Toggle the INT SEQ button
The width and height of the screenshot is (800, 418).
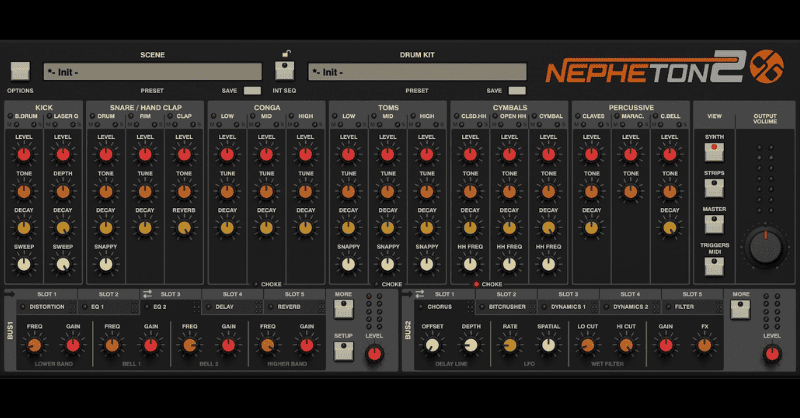click(x=284, y=71)
